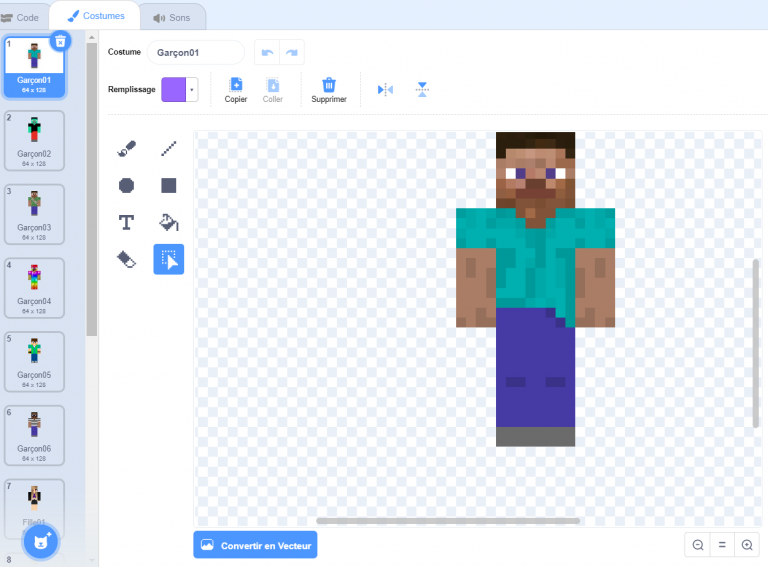The image size is (768, 567).
Task: Select the Circle tool
Action: click(126, 186)
